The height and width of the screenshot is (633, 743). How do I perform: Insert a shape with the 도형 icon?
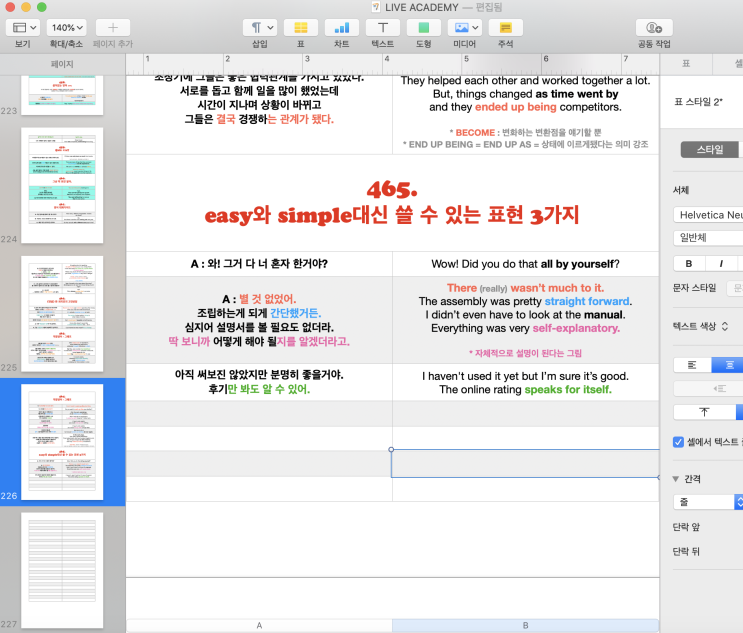click(424, 27)
